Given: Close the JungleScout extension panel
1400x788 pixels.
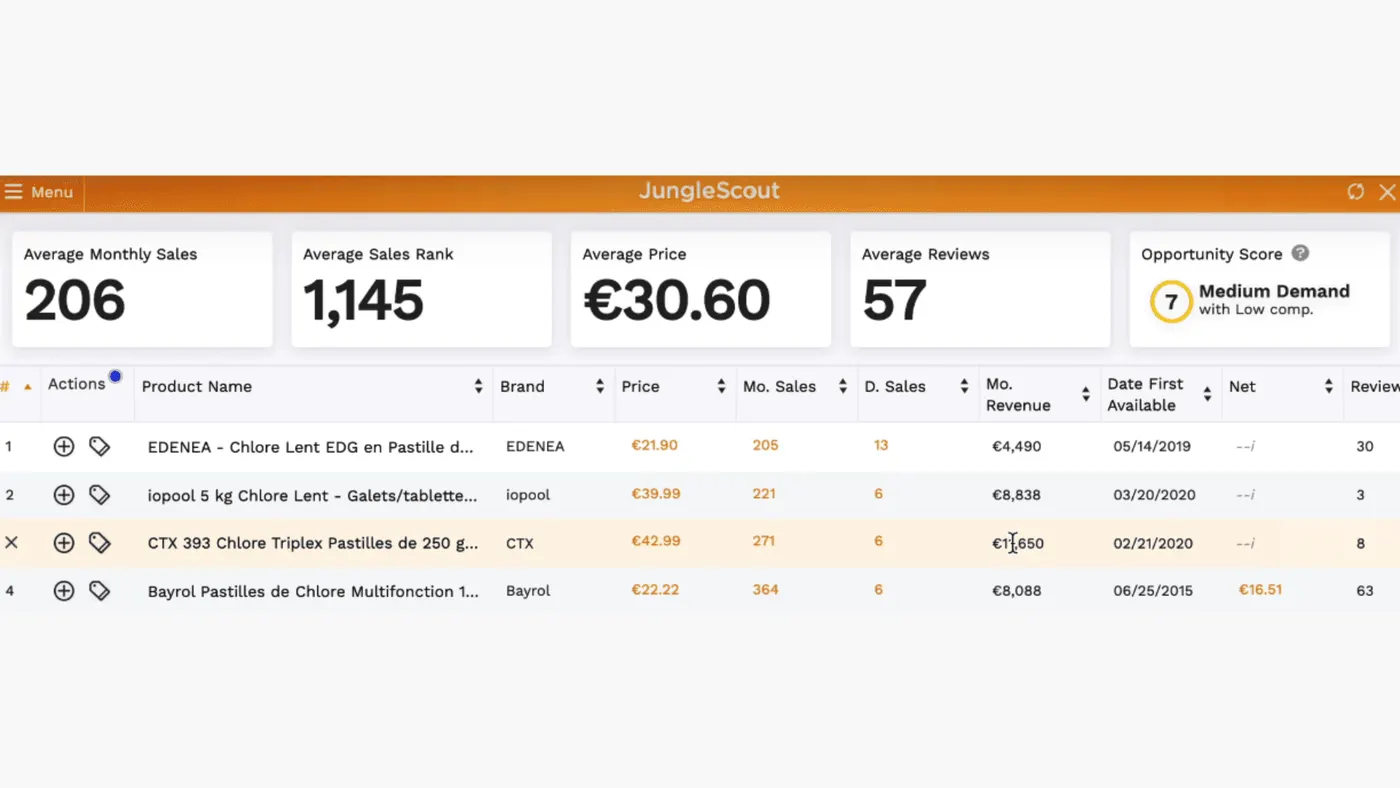Looking at the screenshot, I should (1387, 192).
